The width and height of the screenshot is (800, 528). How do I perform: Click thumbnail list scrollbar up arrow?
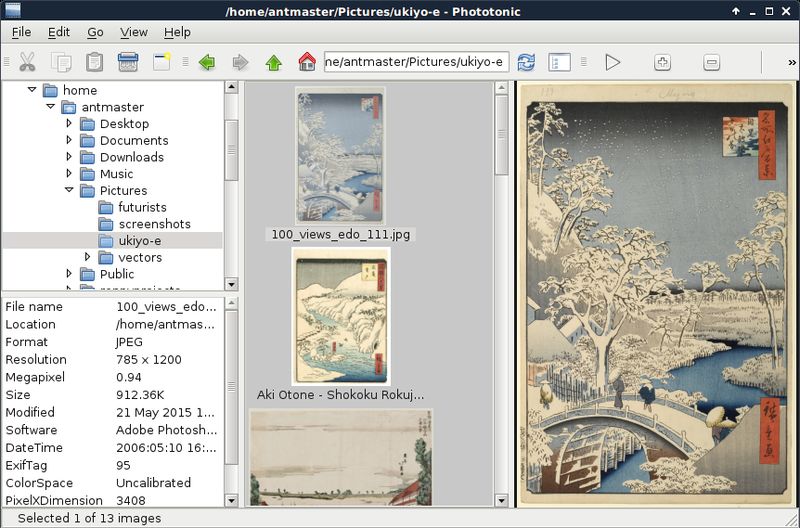click(501, 88)
